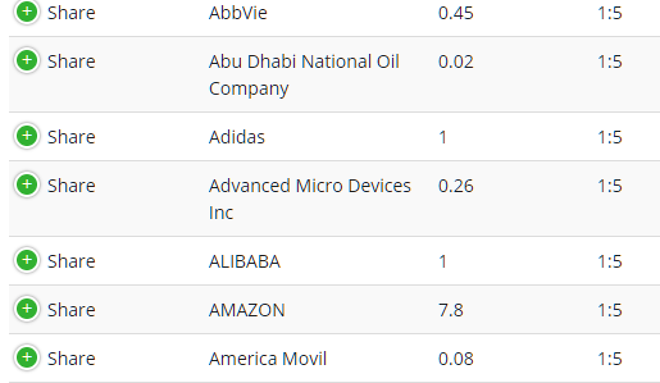Expand the Abu Dhabi National Oil Company row
The width and height of the screenshot is (660, 383).
(27, 61)
